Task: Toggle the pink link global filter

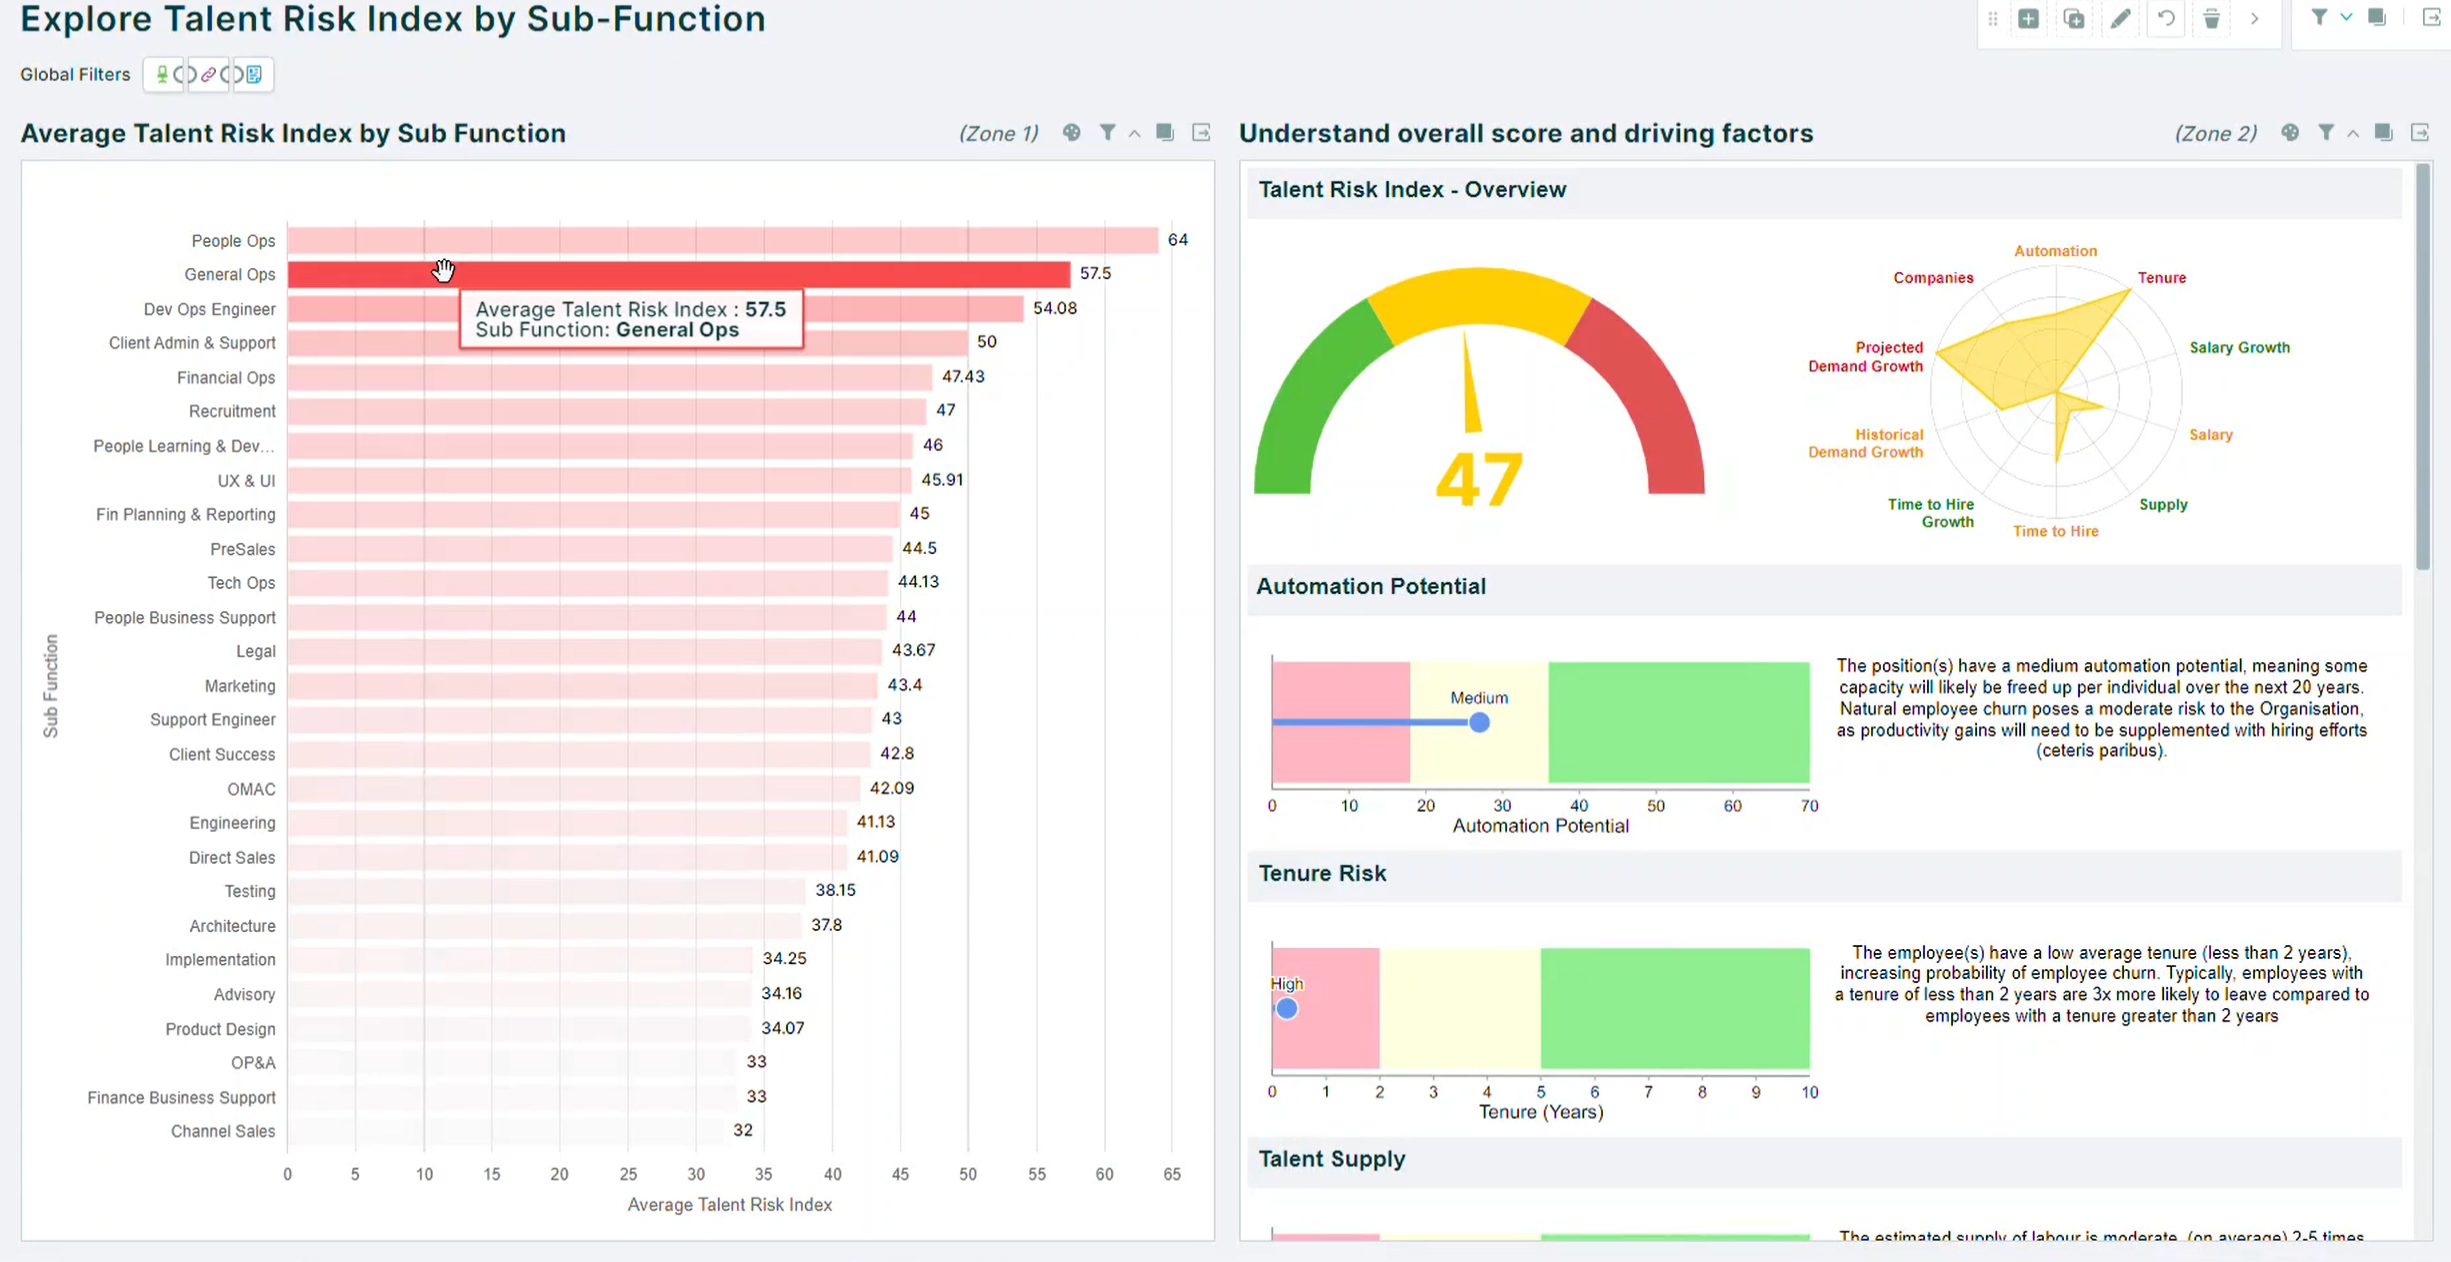Action: point(208,74)
